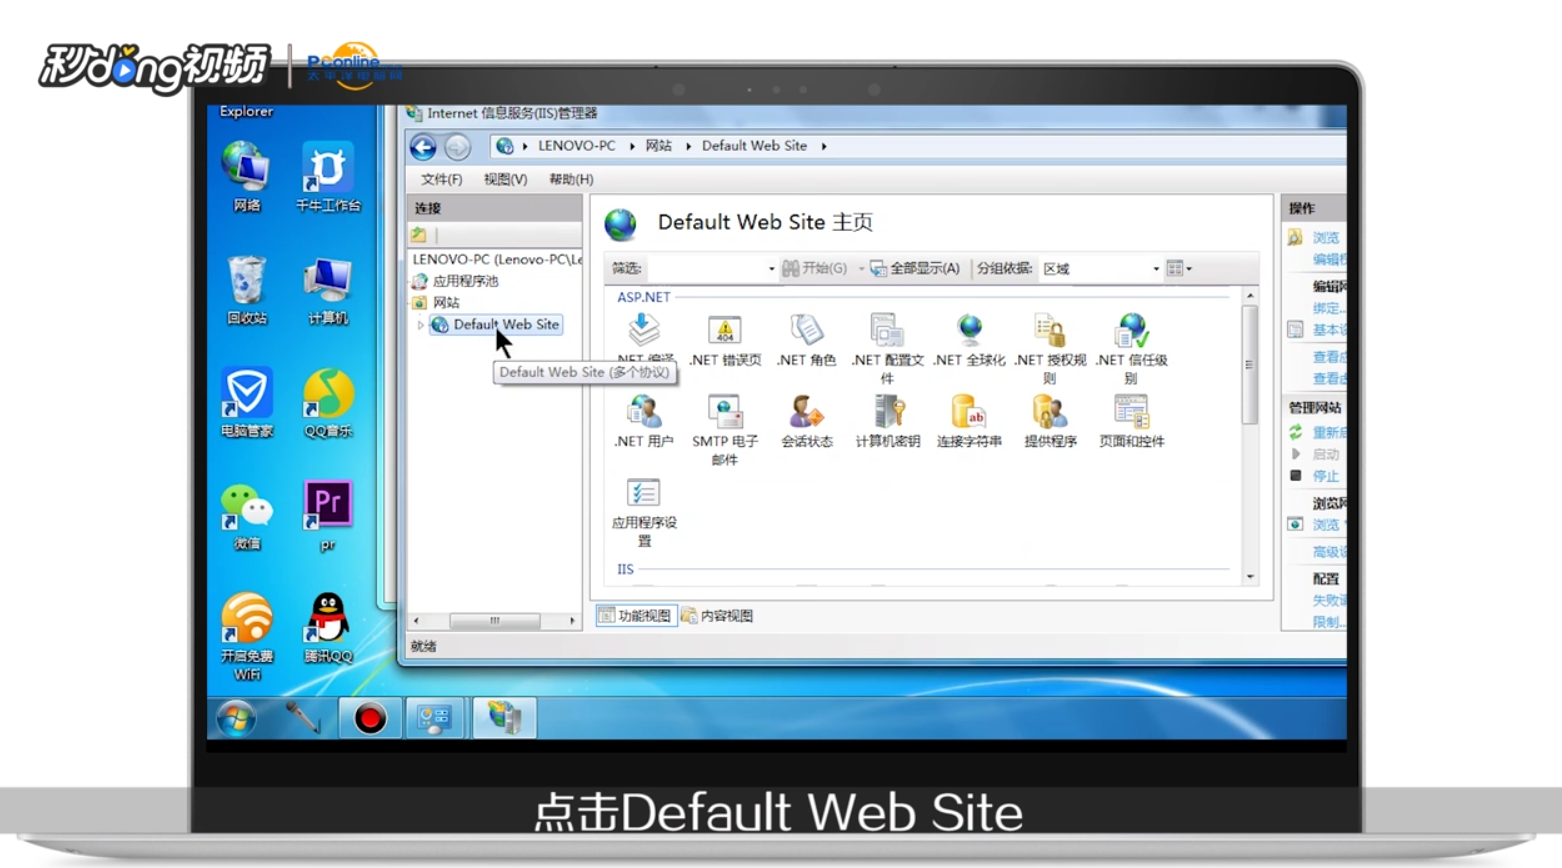Image resolution: width=1562 pixels, height=868 pixels.
Task: Expand breadcrumb arrow after Default Web Site
Action: (824, 146)
